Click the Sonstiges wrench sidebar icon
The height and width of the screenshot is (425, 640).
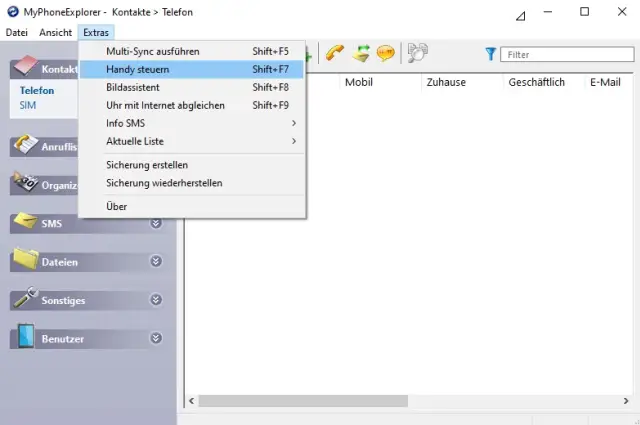[x=25, y=297]
